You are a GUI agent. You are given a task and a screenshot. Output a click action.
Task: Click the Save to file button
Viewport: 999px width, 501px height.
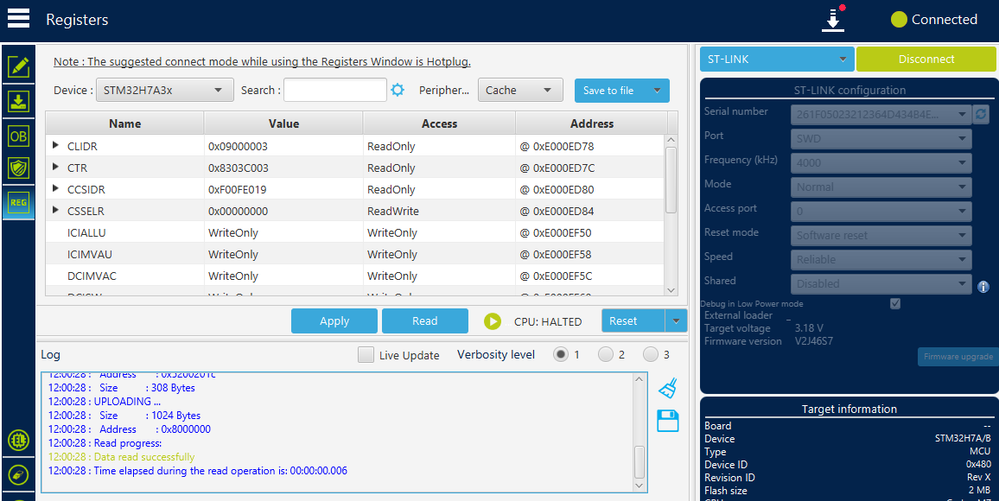610,91
